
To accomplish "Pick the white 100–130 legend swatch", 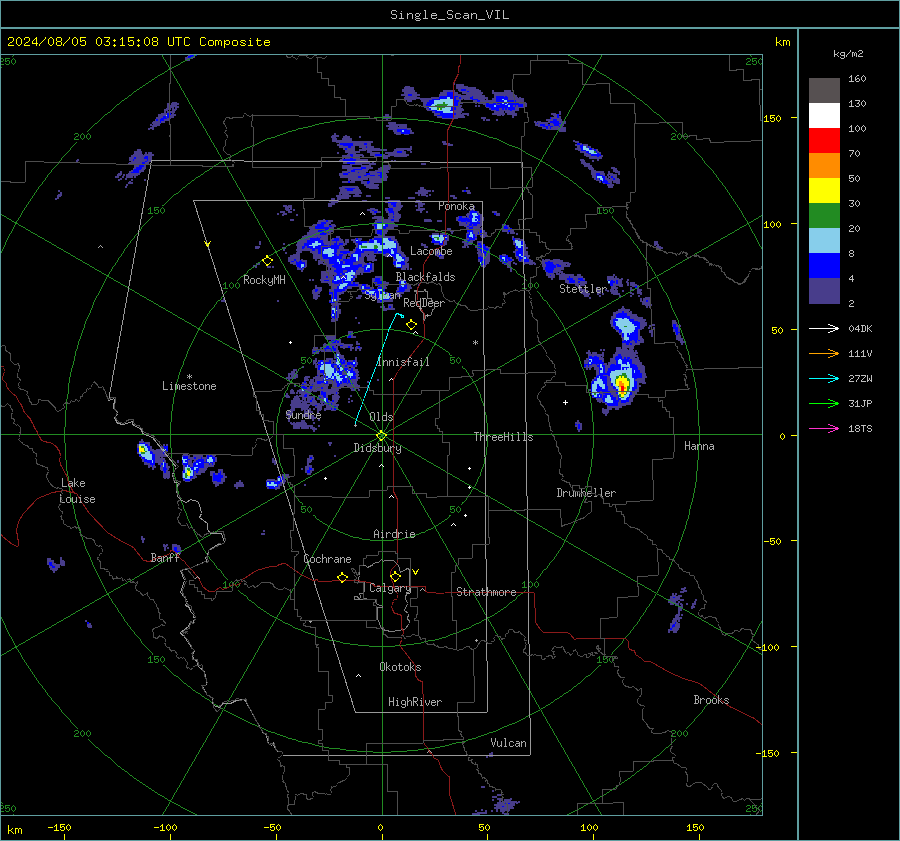I will [x=824, y=116].
